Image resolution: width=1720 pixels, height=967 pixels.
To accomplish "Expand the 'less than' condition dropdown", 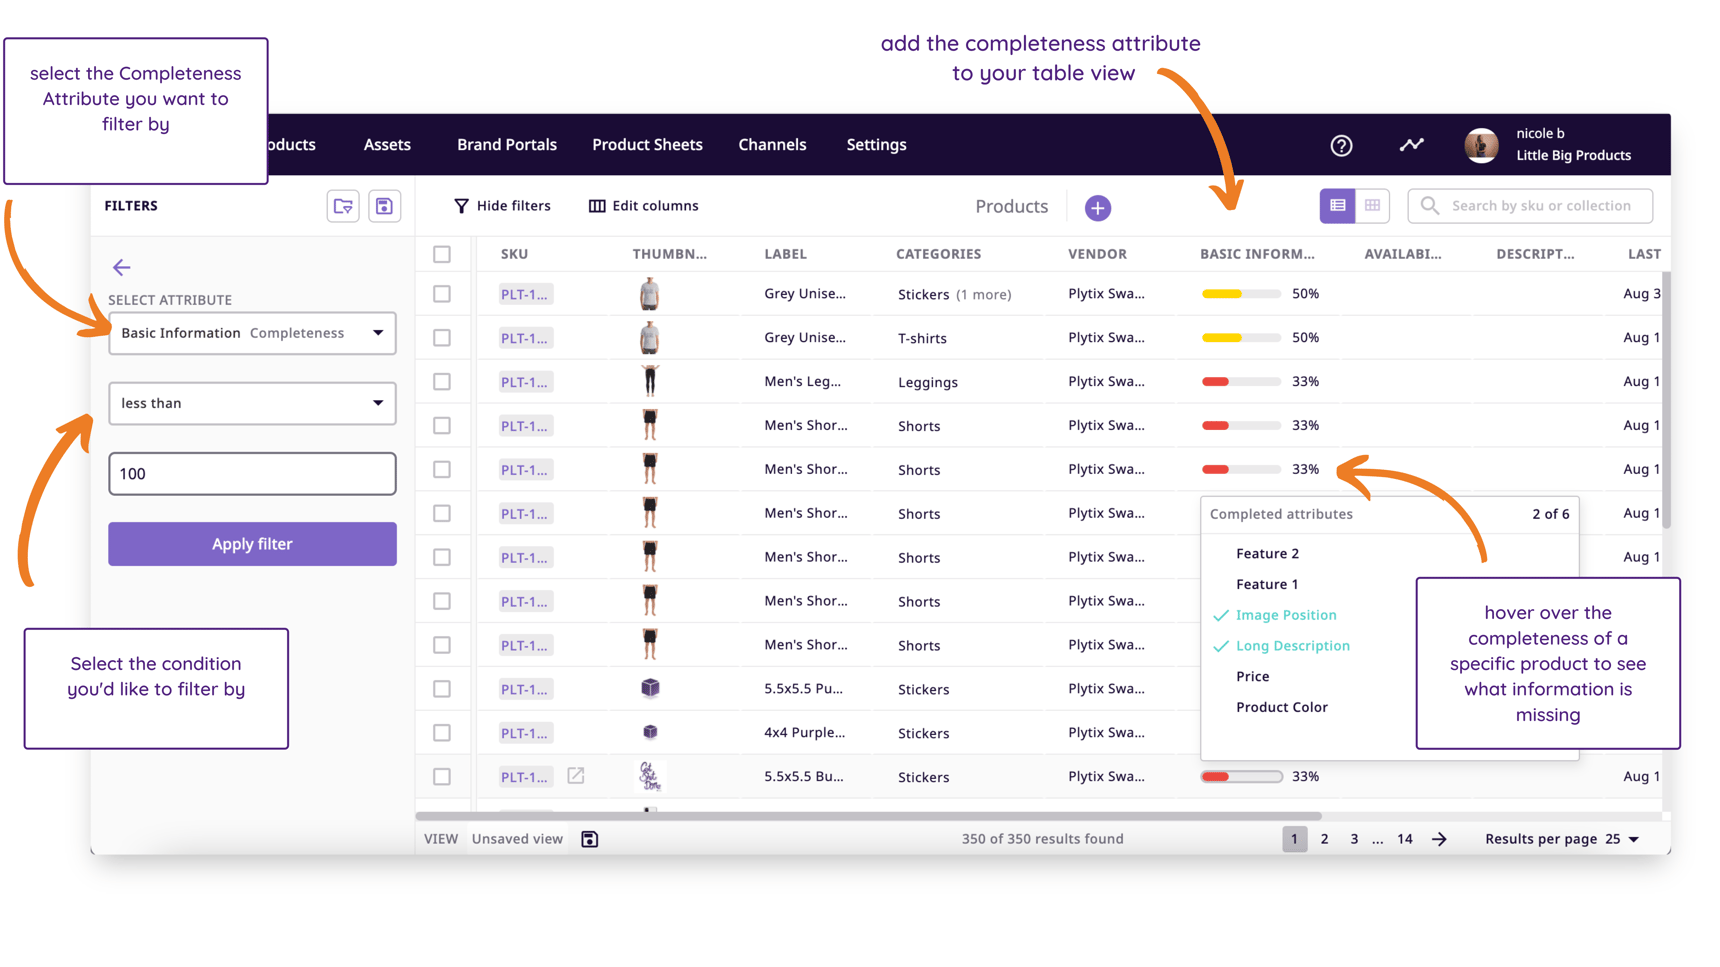I will click(252, 403).
